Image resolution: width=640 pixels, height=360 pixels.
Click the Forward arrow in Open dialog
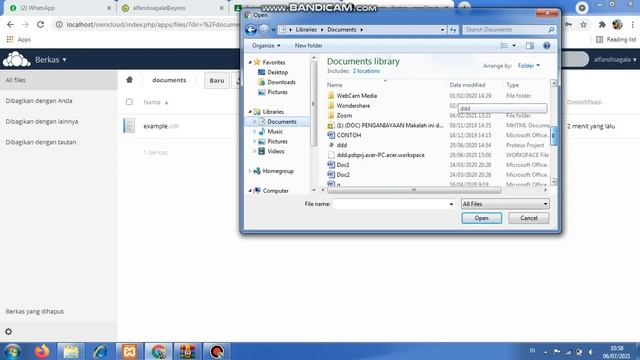(x=264, y=30)
